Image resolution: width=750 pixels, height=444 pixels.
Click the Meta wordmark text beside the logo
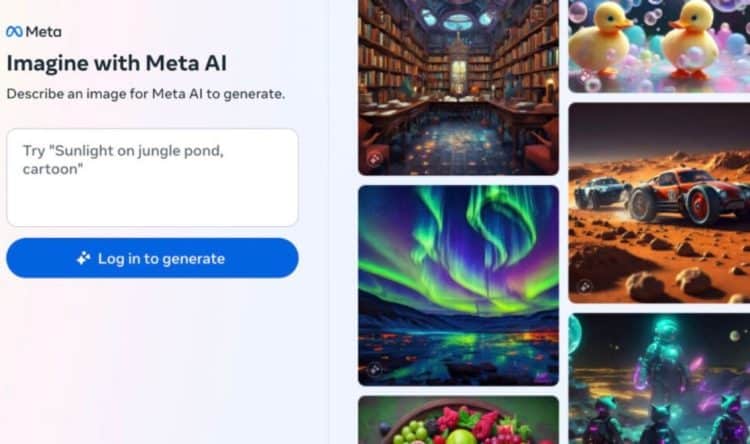click(44, 32)
